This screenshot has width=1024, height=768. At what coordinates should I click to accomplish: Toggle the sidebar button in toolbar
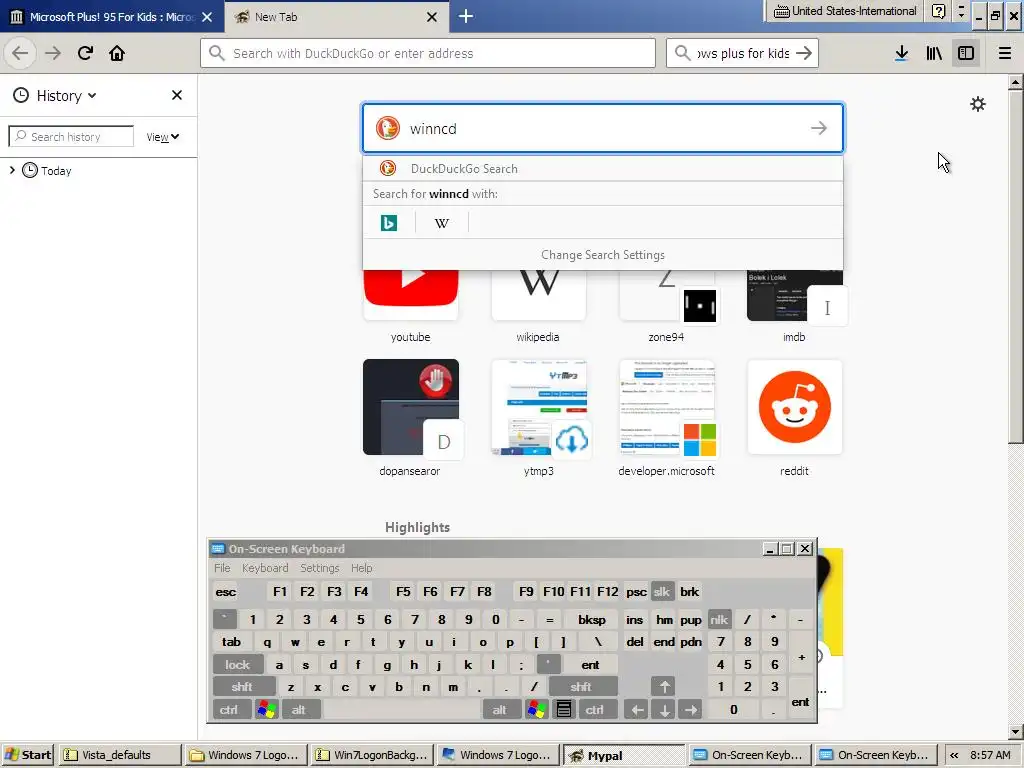pos(966,53)
